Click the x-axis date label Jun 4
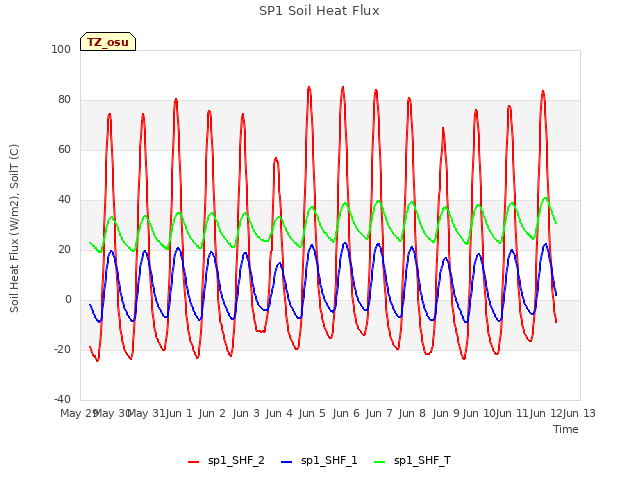Image resolution: width=640 pixels, height=480 pixels. [279, 413]
